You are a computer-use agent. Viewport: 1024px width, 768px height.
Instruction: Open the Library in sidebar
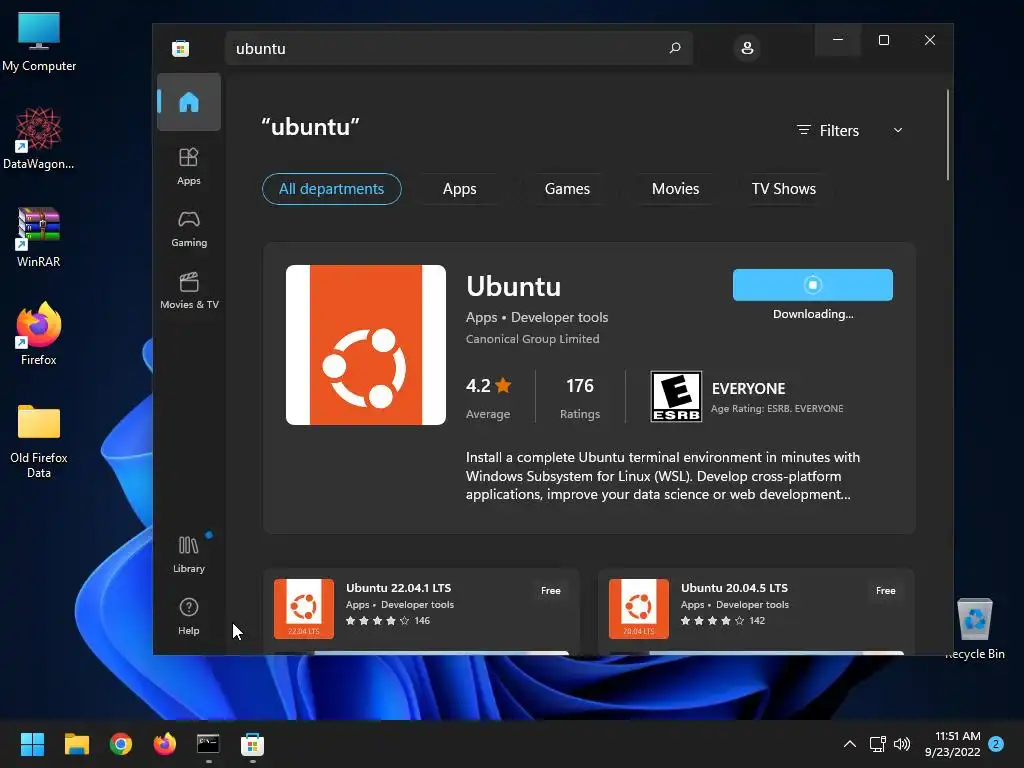pyautogui.click(x=189, y=554)
